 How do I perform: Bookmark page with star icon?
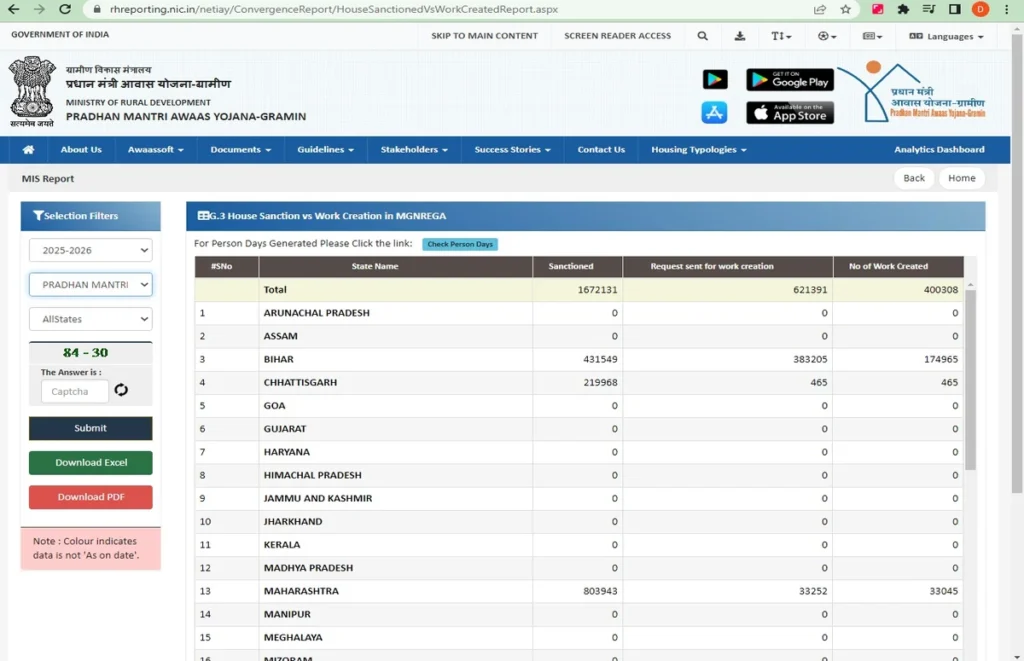pos(846,9)
